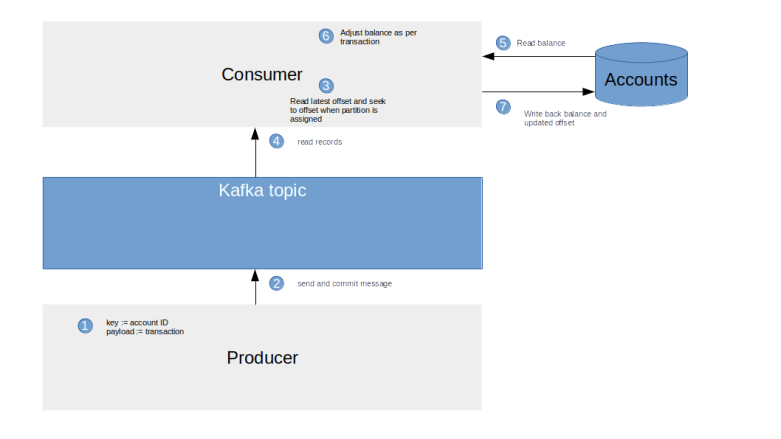Select the arrow pointing from Accounts to Consumer

(x=538, y=57)
